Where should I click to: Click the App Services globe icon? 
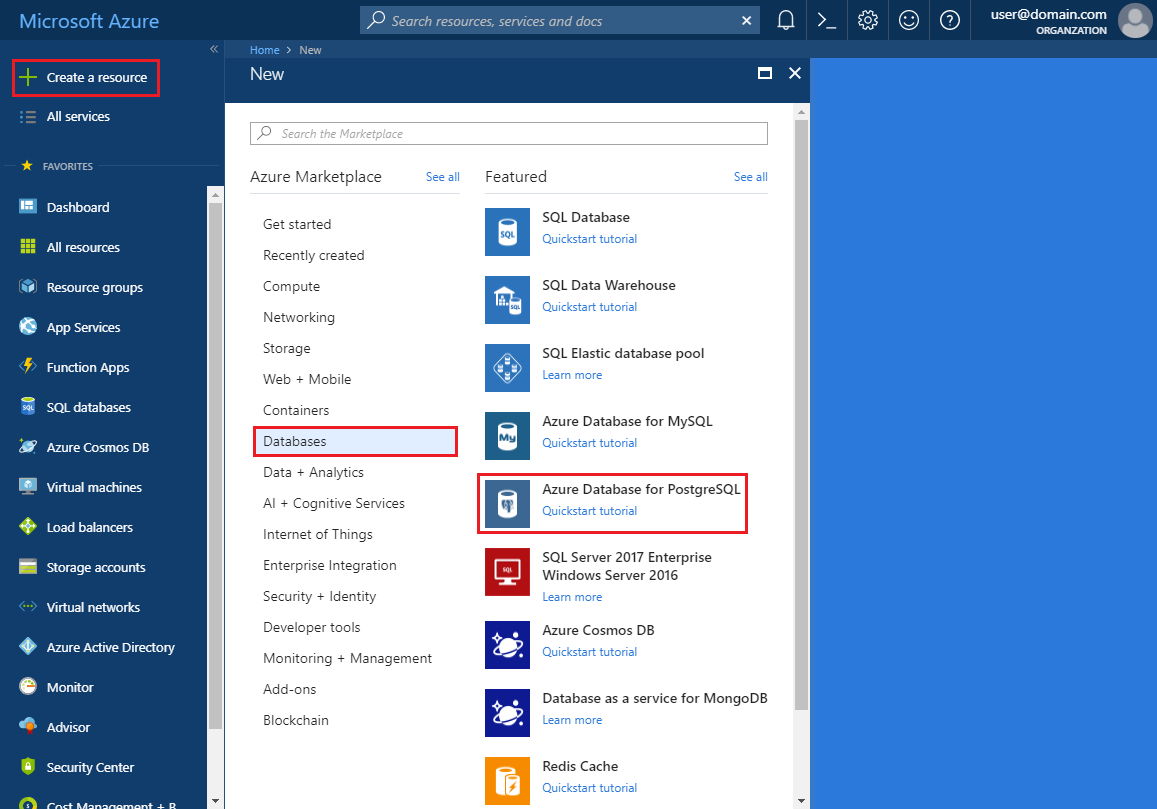click(28, 326)
